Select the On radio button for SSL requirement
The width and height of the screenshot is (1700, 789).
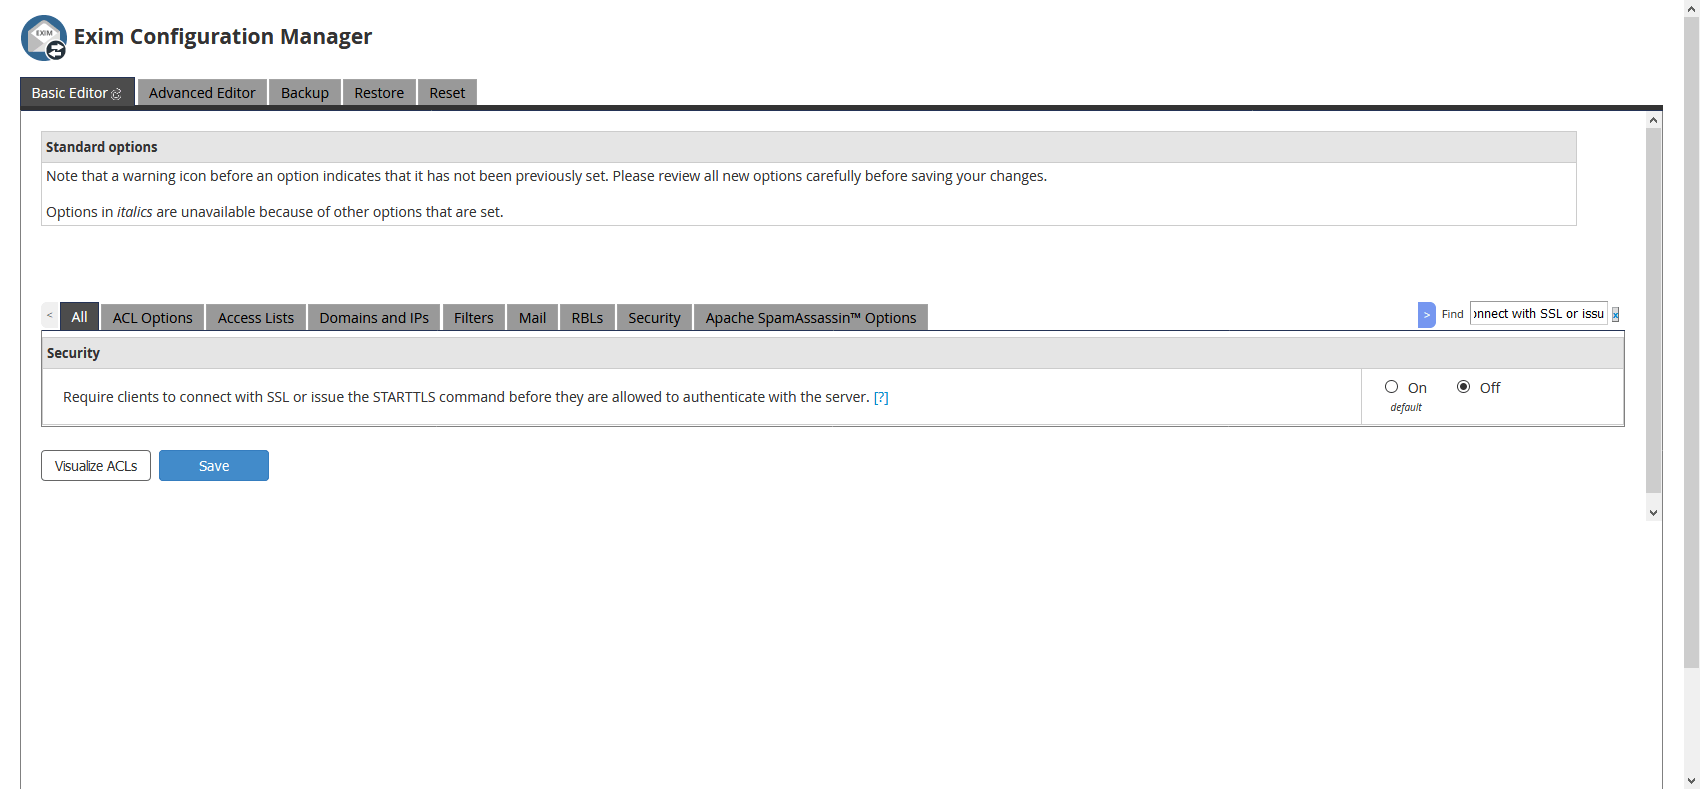click(x=1391, y=387)
